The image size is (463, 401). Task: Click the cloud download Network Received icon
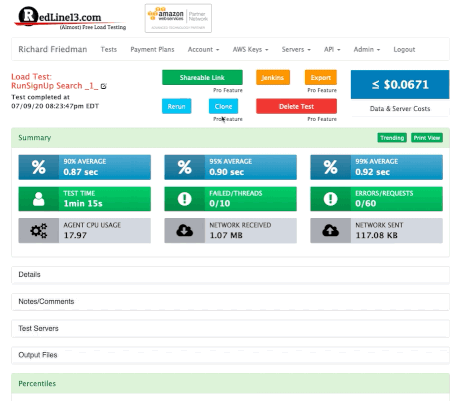(x=185, y=231)
